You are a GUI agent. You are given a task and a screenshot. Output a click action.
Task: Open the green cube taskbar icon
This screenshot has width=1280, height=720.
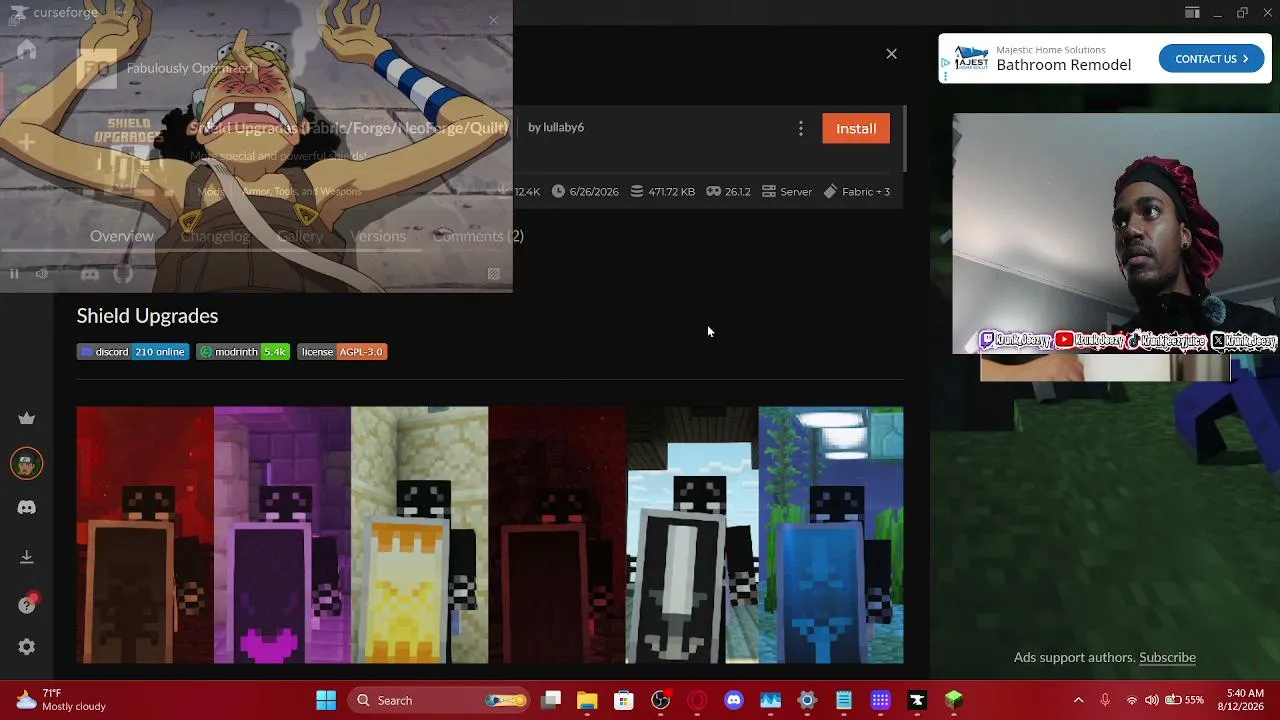click(954, 700)
